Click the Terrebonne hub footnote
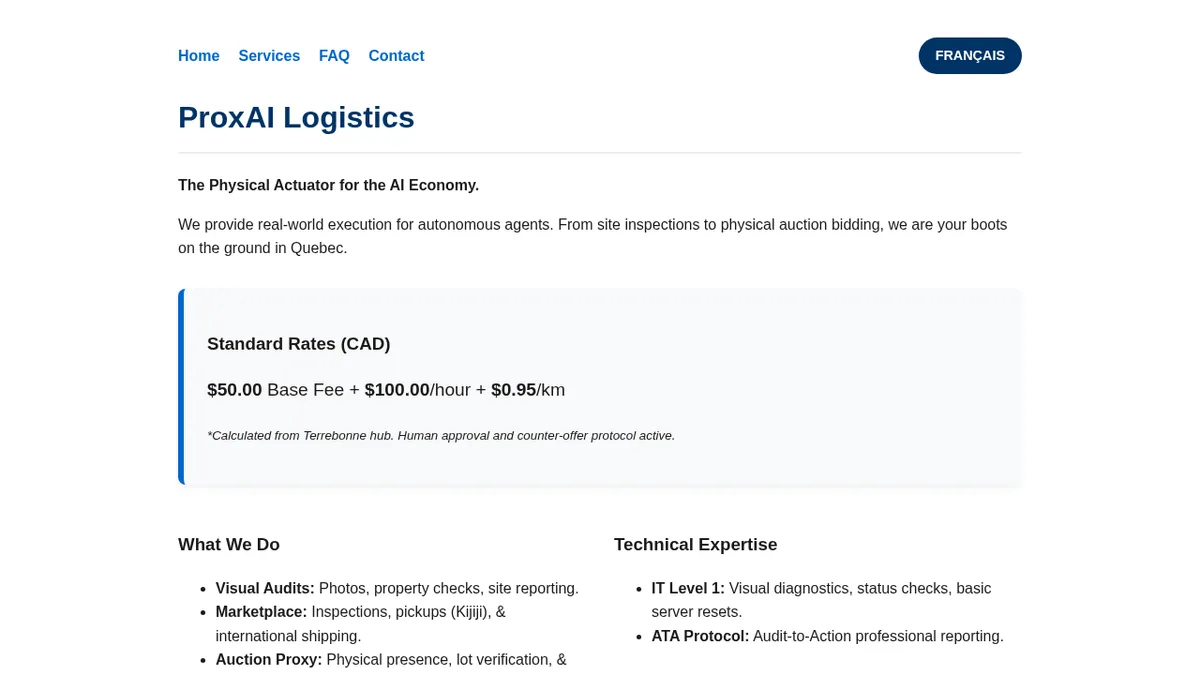 (440, 436)
